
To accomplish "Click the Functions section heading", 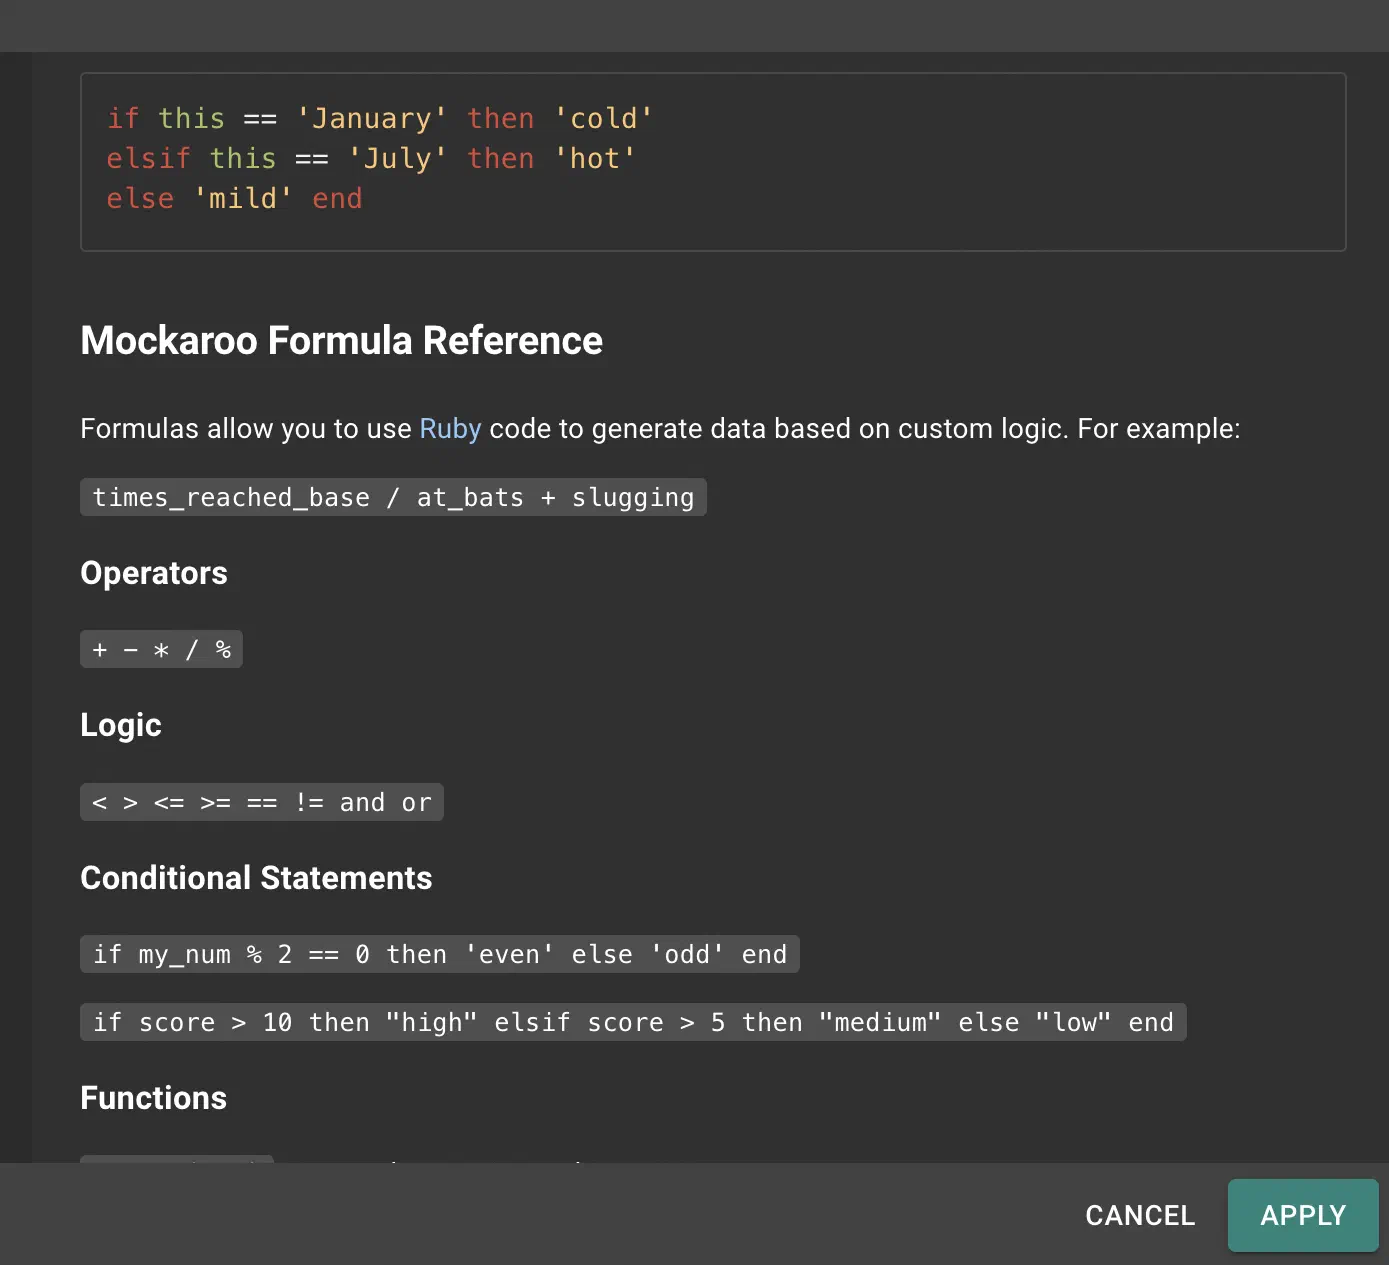I will click(x=153, y=1098).
